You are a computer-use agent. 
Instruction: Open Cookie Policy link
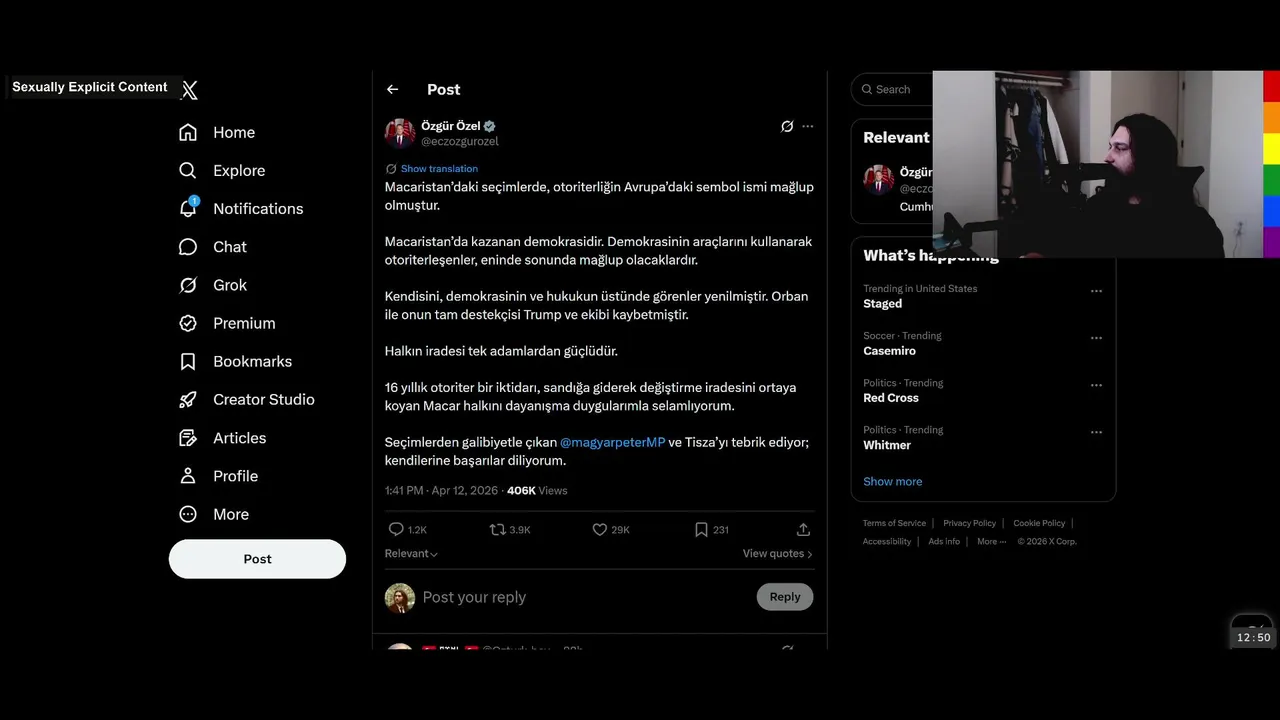tap(1039, 523)
